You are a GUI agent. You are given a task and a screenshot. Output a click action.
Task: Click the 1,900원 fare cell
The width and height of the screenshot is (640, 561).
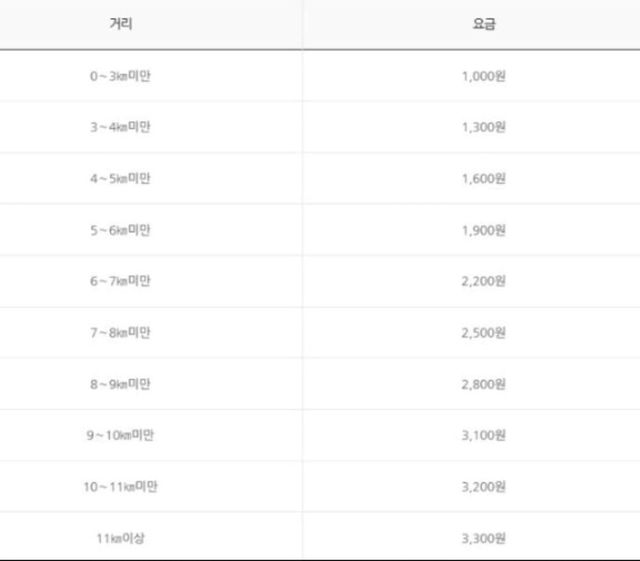click(483, 230)
